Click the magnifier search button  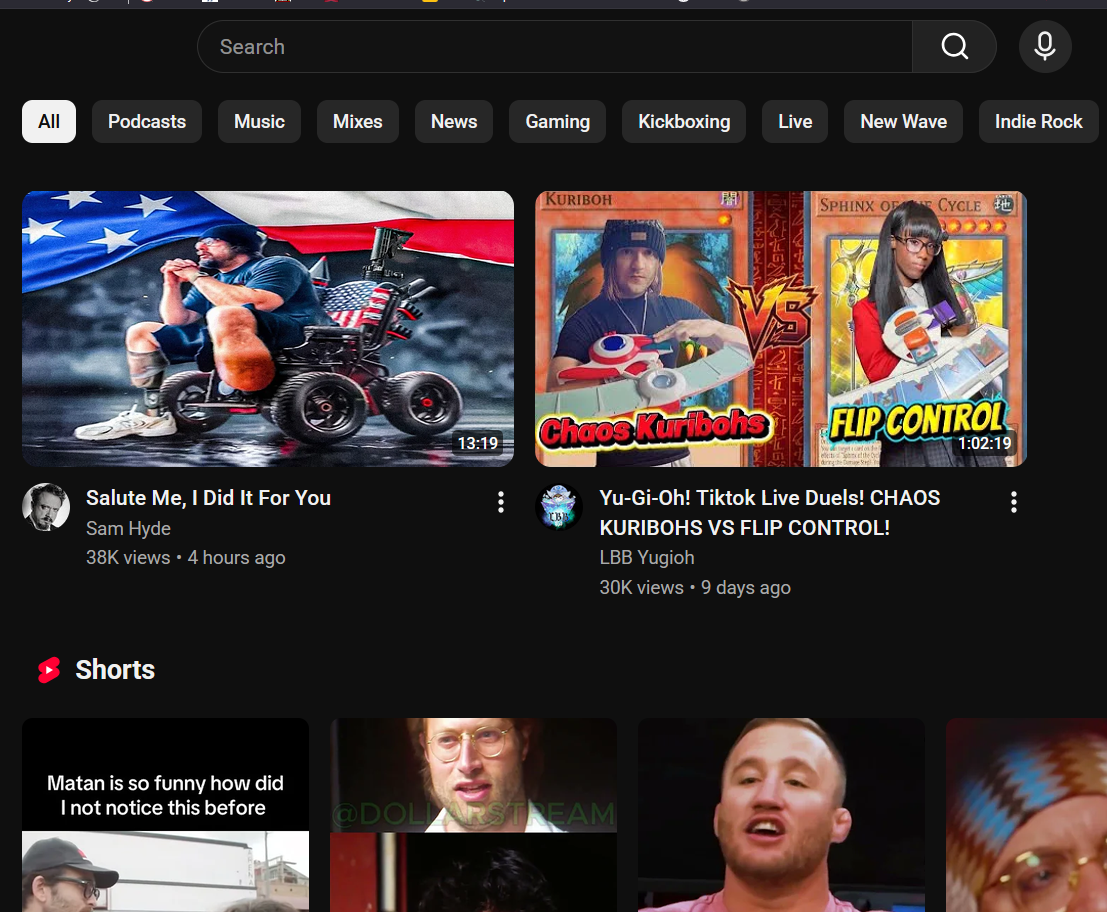click(x=954, y=47)
